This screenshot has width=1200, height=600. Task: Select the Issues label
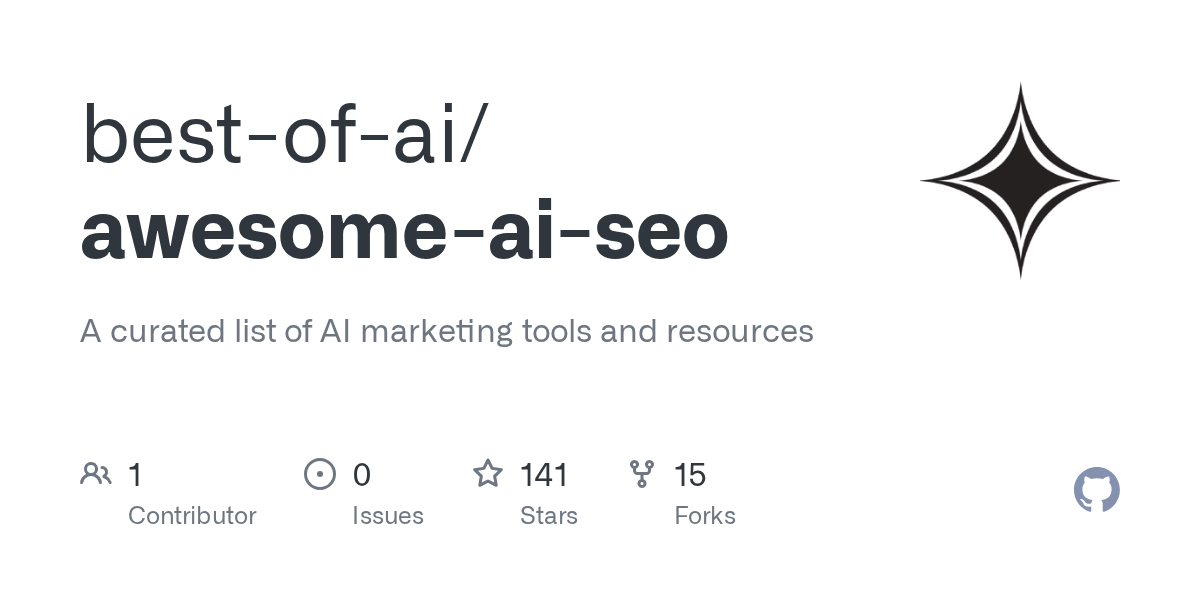(x=388, y=516)
